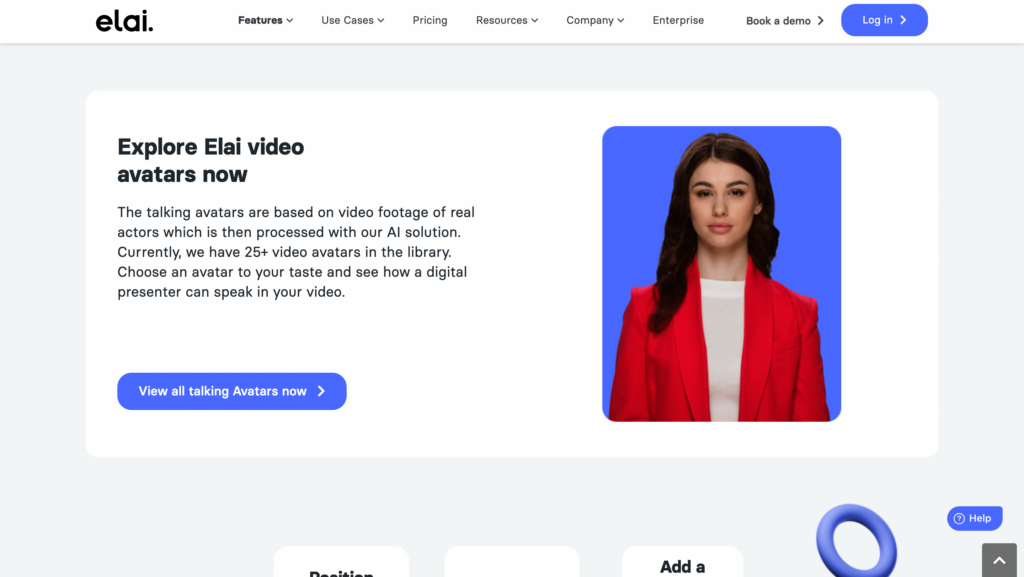Click the elai. logo

[x=124, y=21]
